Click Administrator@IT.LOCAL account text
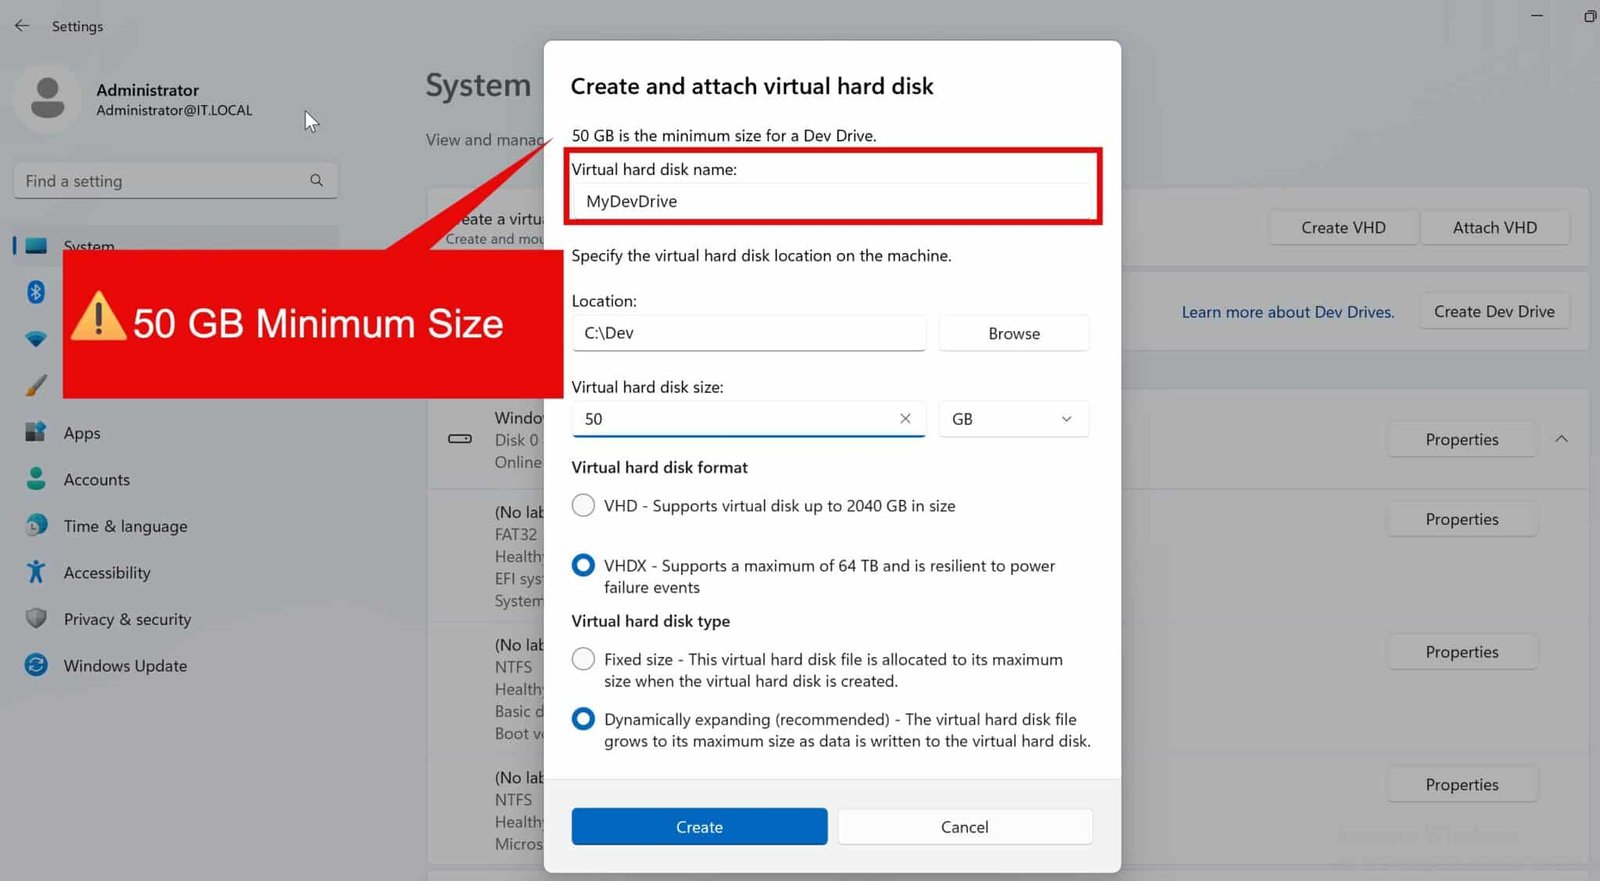This screenshot has height=881, width=1600. pyautogui.click(x=174, y=111)
